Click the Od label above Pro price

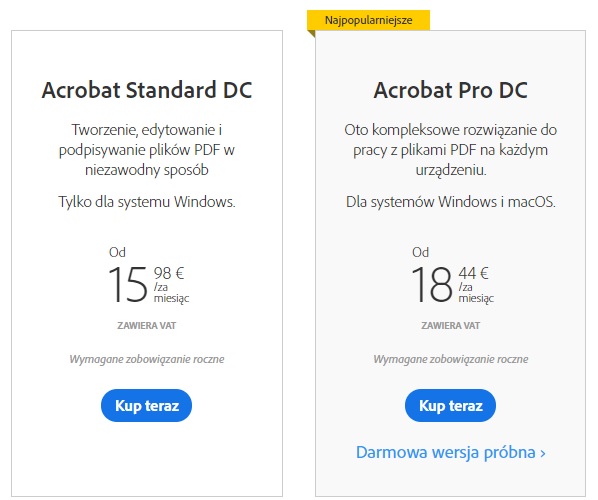(x=420, y=252)
